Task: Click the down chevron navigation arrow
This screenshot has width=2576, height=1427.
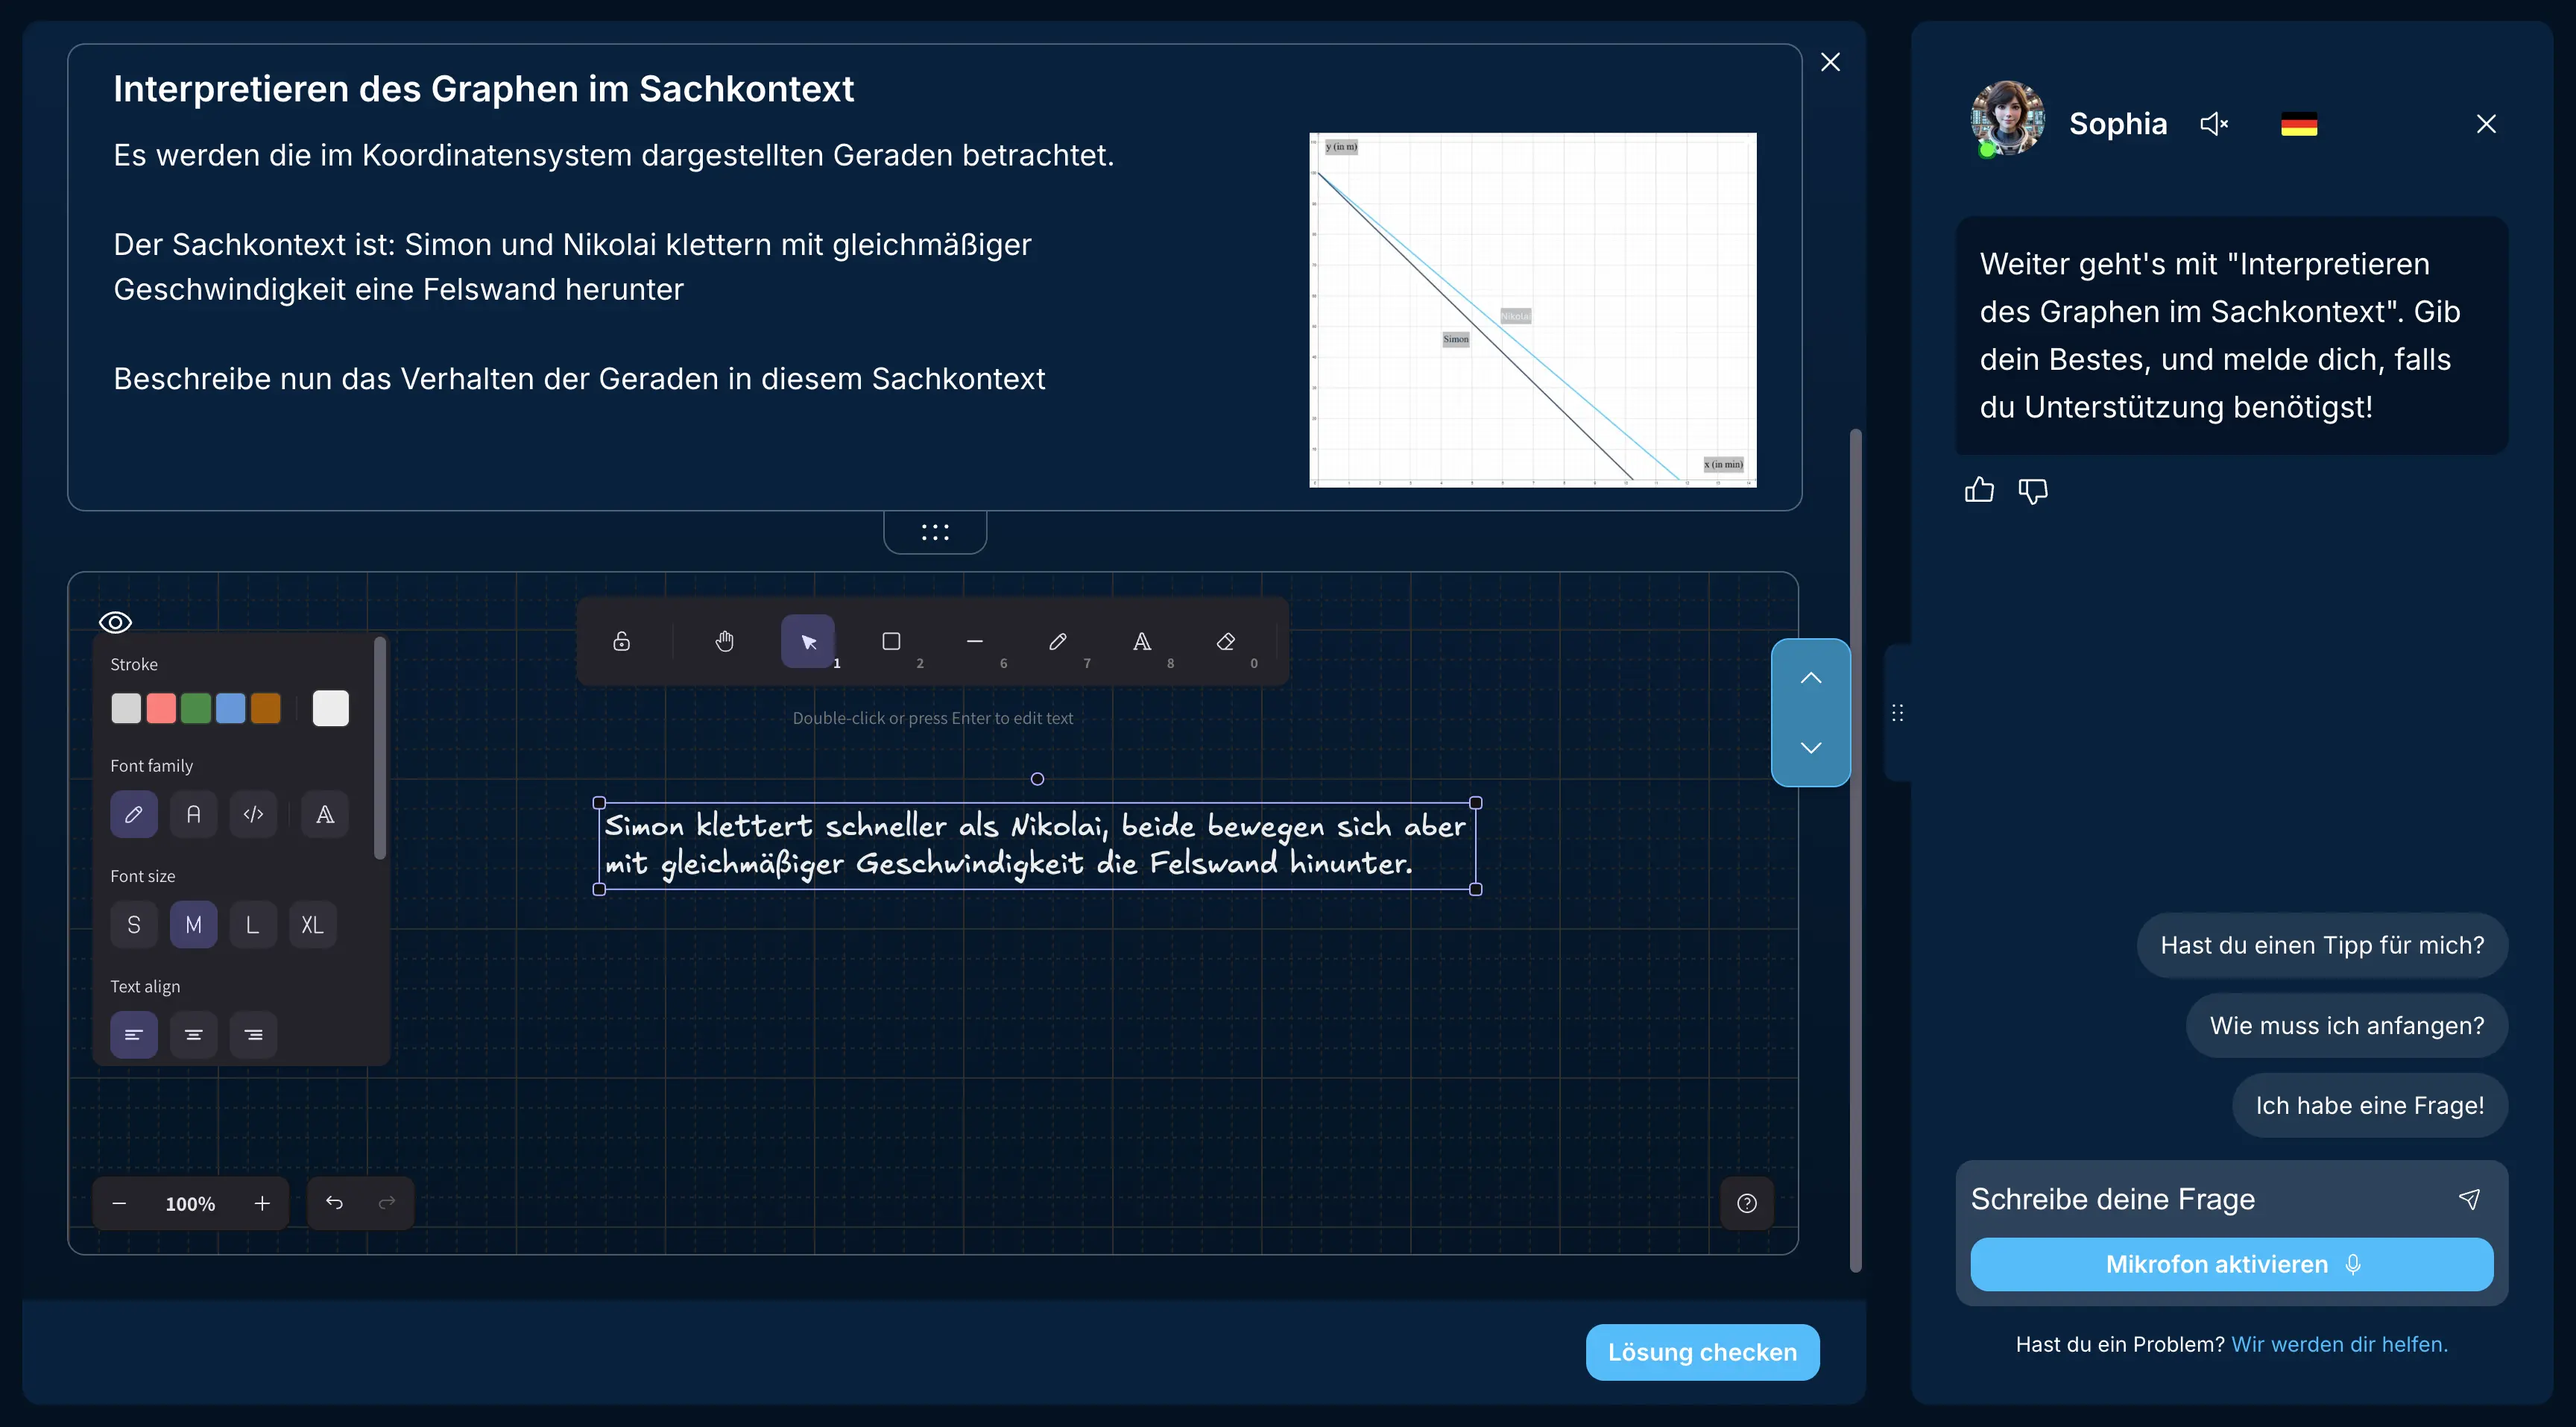Action: pos(1811,748)
